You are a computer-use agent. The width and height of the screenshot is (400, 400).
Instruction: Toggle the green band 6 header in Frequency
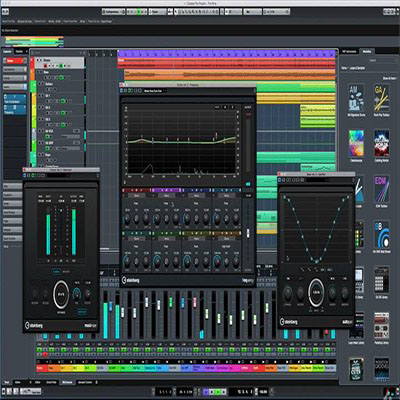(167, 233)
